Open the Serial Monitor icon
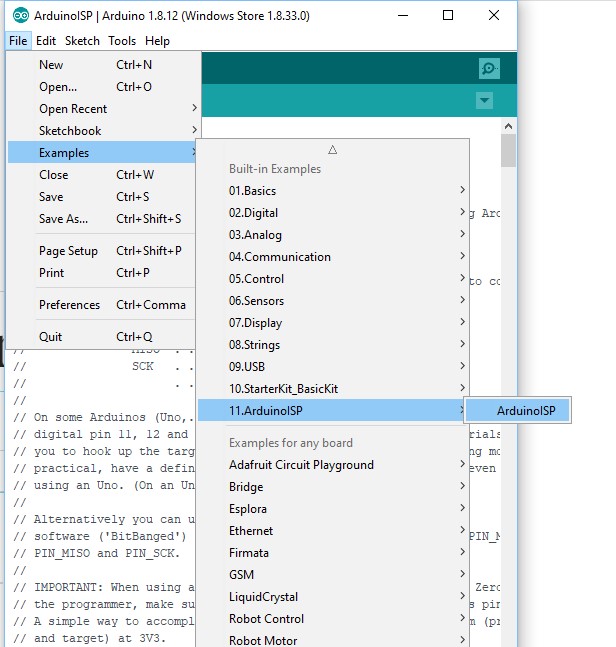The image size is (616, 647). pos(489,68)
